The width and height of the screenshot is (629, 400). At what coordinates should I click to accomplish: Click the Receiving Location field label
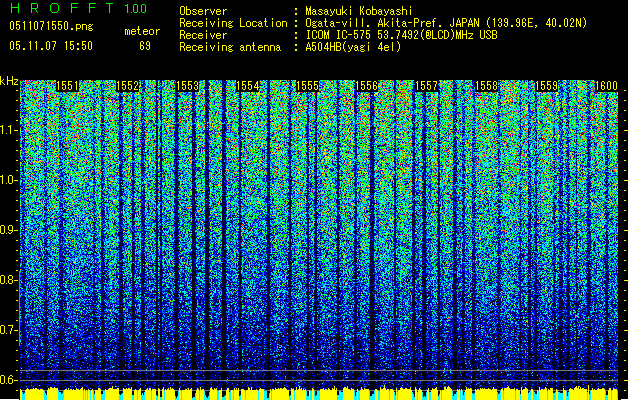233,23
